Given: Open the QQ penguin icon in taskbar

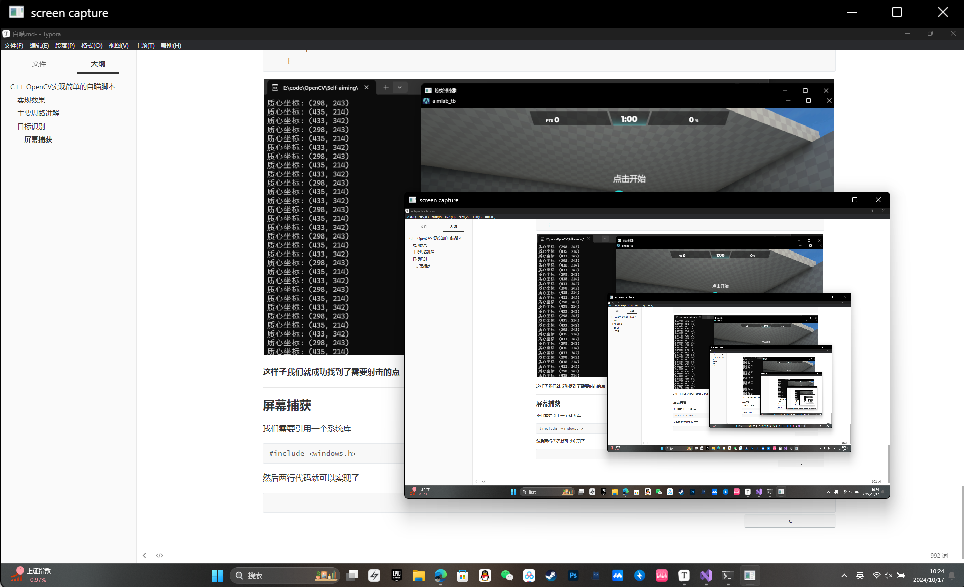Looking at the screenshot, I should pos(484,576).
